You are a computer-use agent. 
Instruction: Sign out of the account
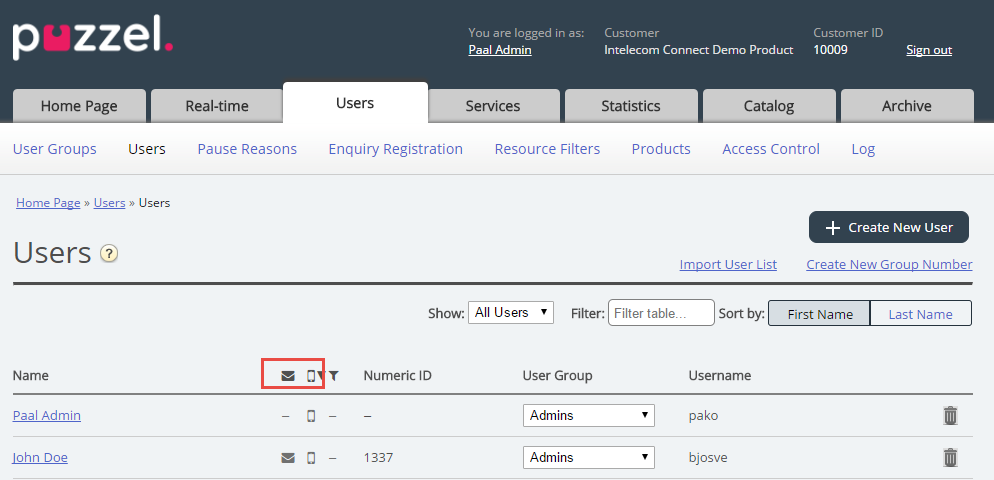pyautogui.click(x=929, y=50)
